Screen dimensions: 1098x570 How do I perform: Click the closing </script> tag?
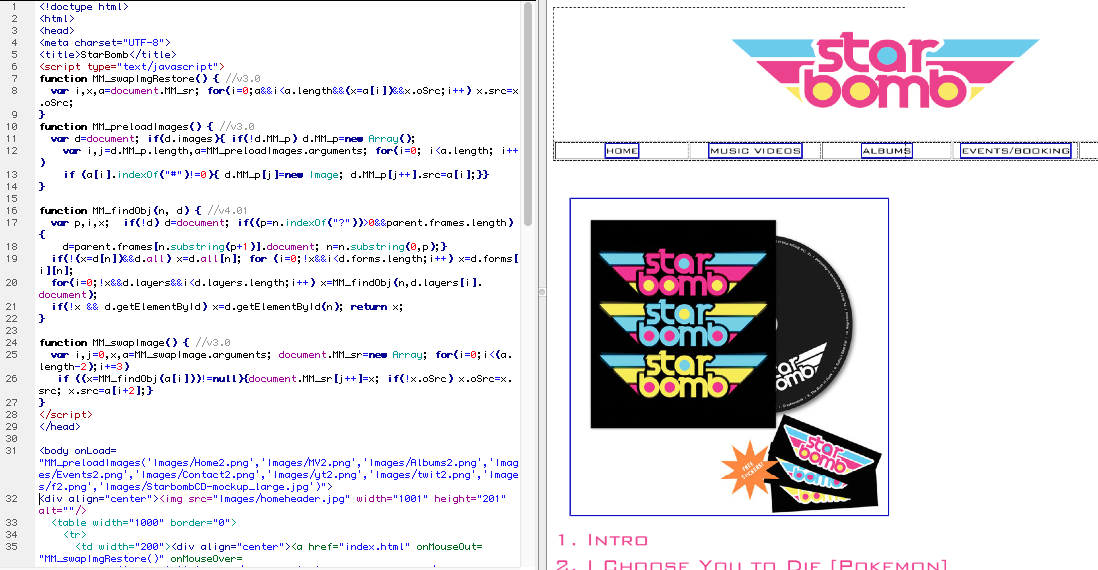[x=66, y=414]
